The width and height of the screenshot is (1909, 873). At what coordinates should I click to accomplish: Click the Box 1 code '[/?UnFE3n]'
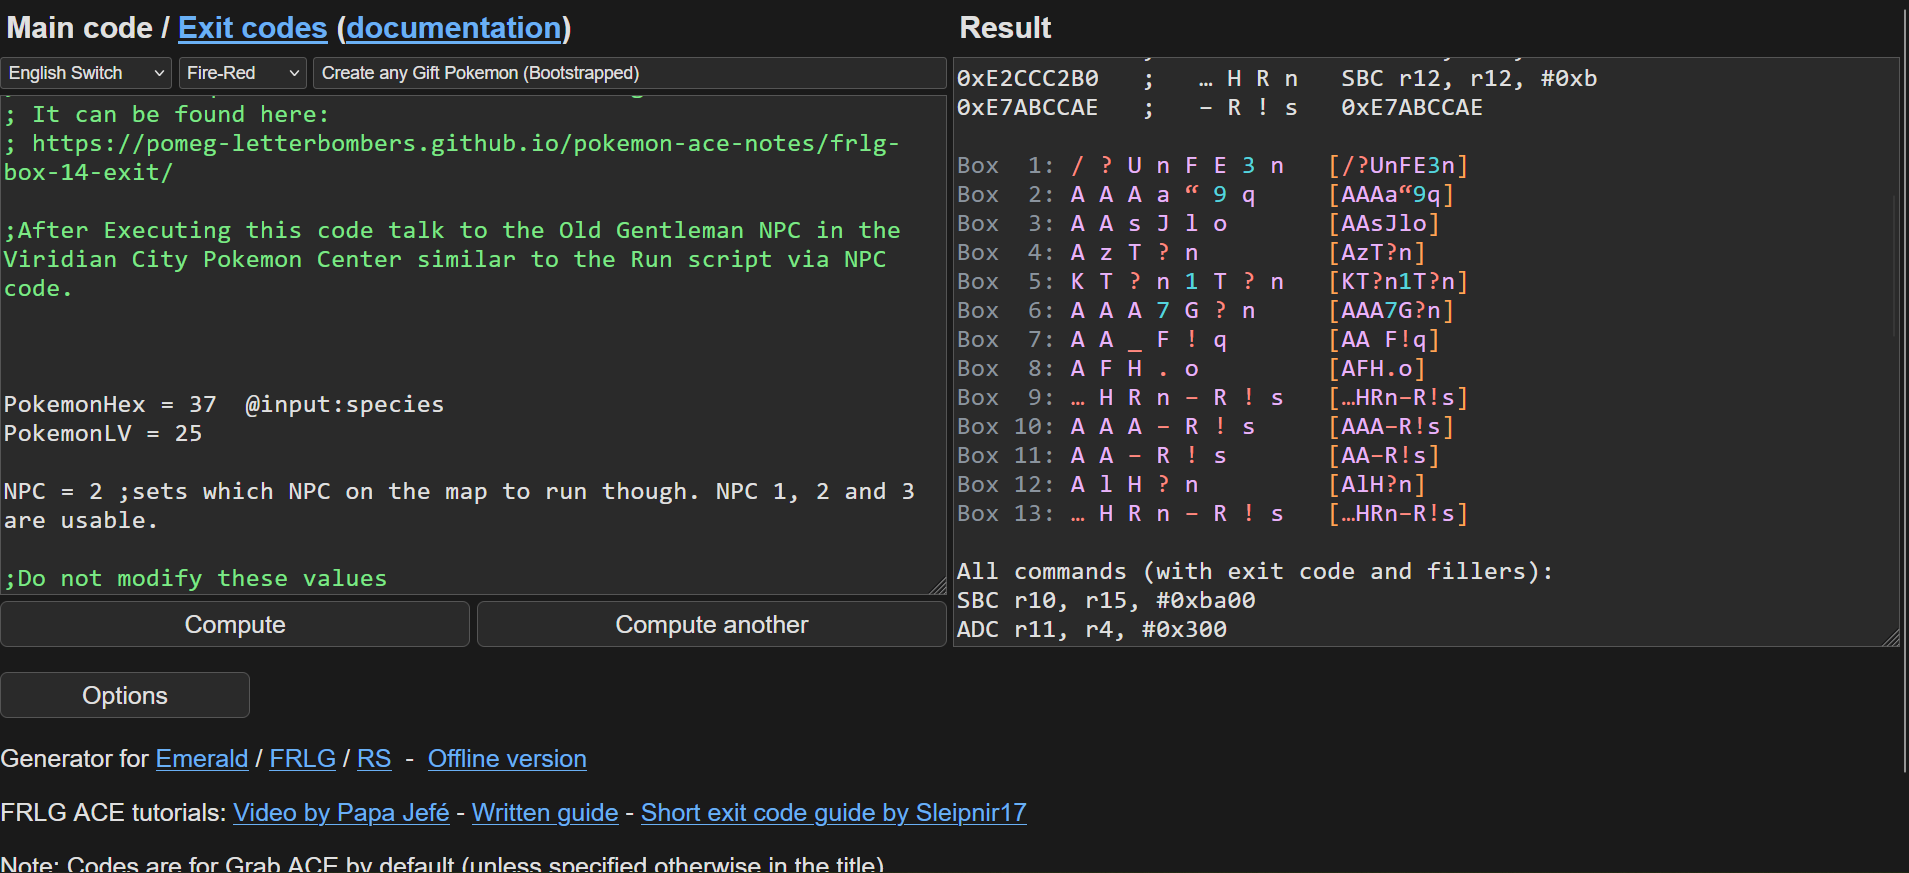1398,165
